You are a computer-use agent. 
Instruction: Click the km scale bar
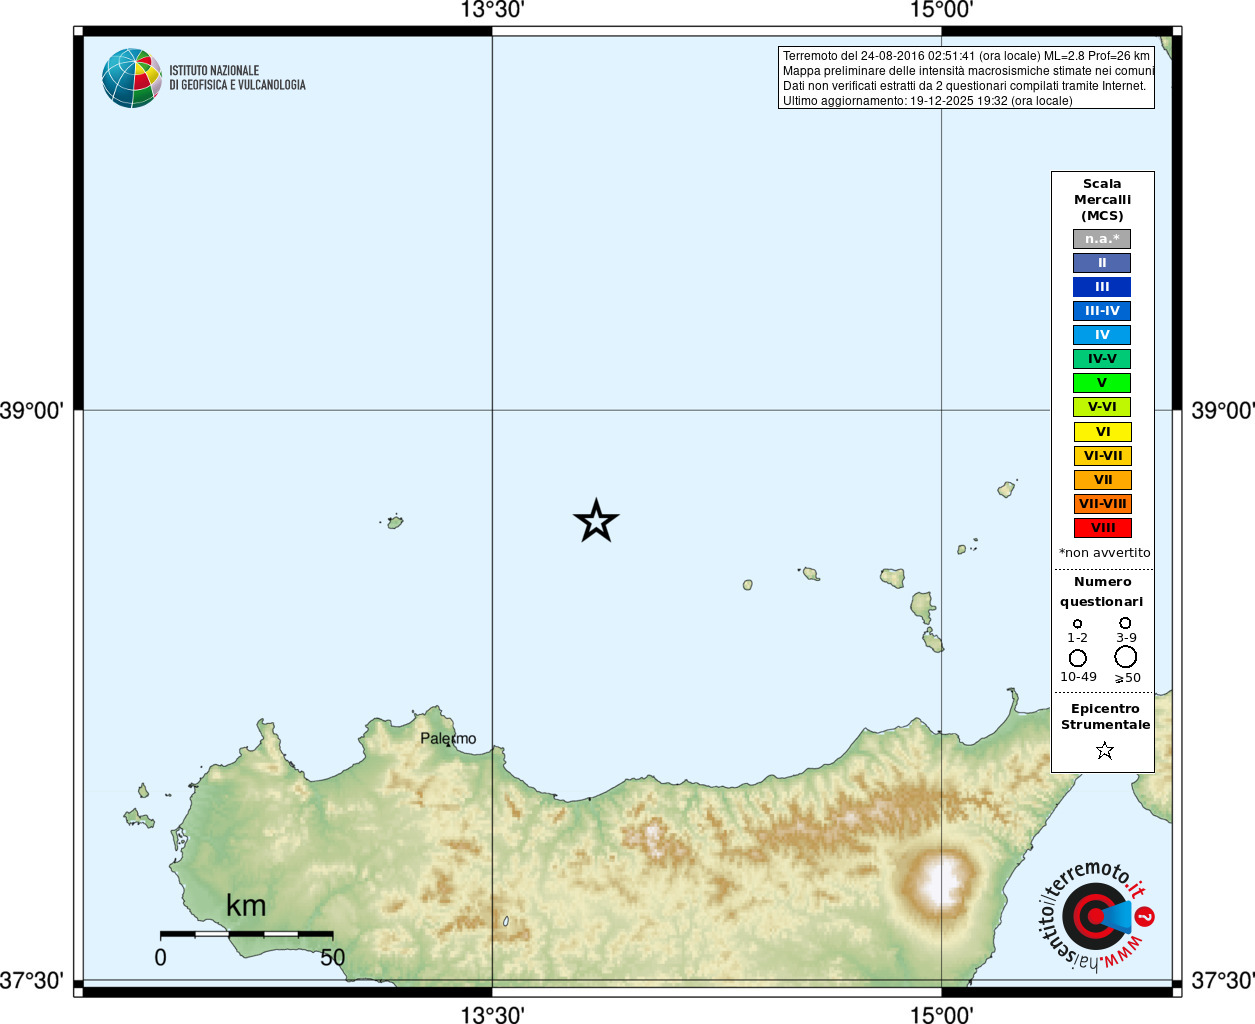(x=246, y=934)
